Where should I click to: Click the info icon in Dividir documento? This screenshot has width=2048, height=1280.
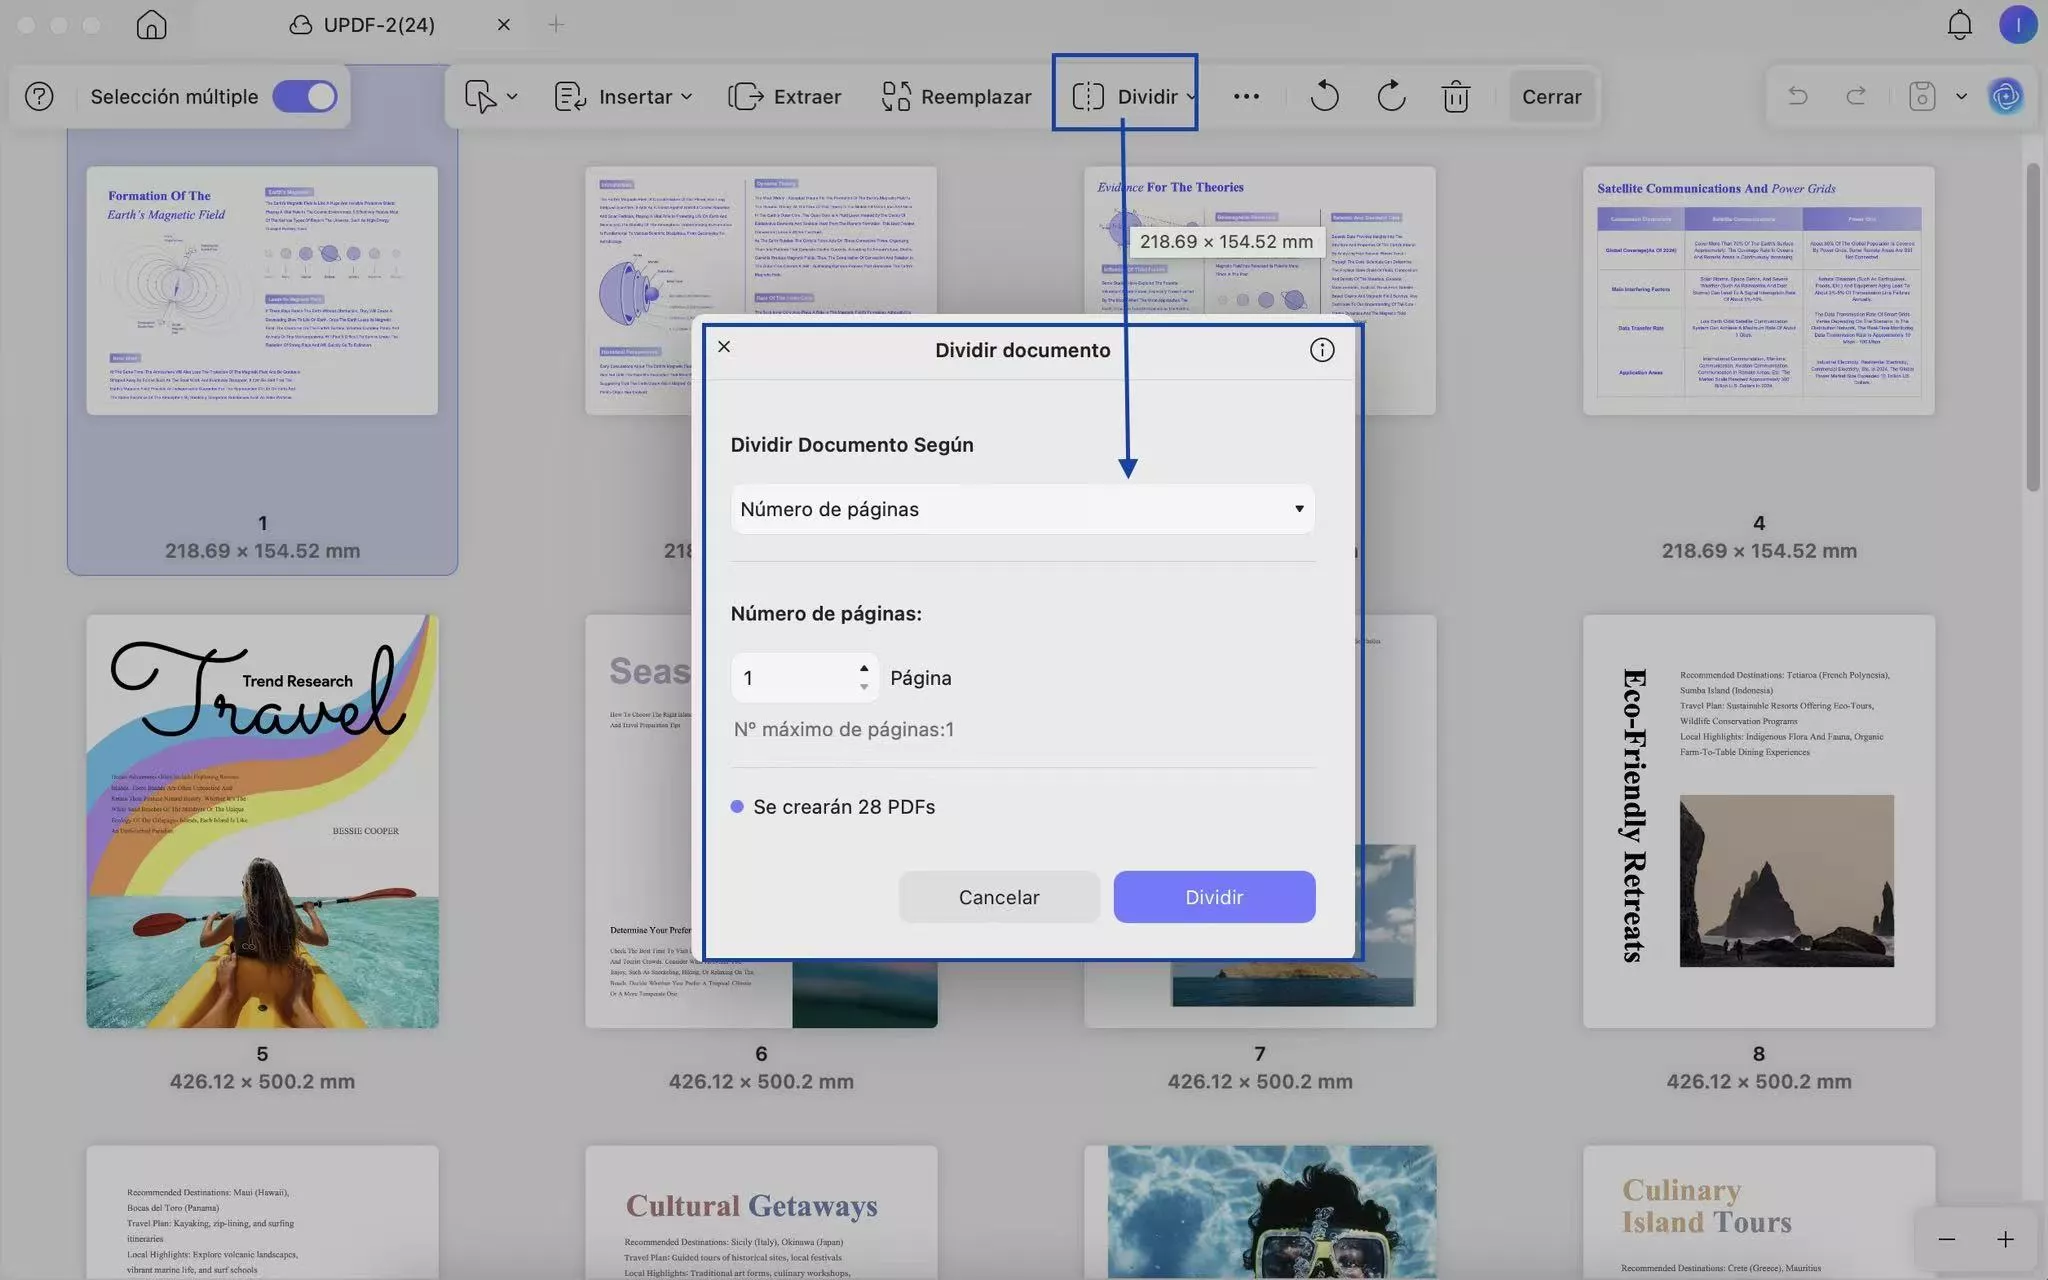(x=1321, y=350)
